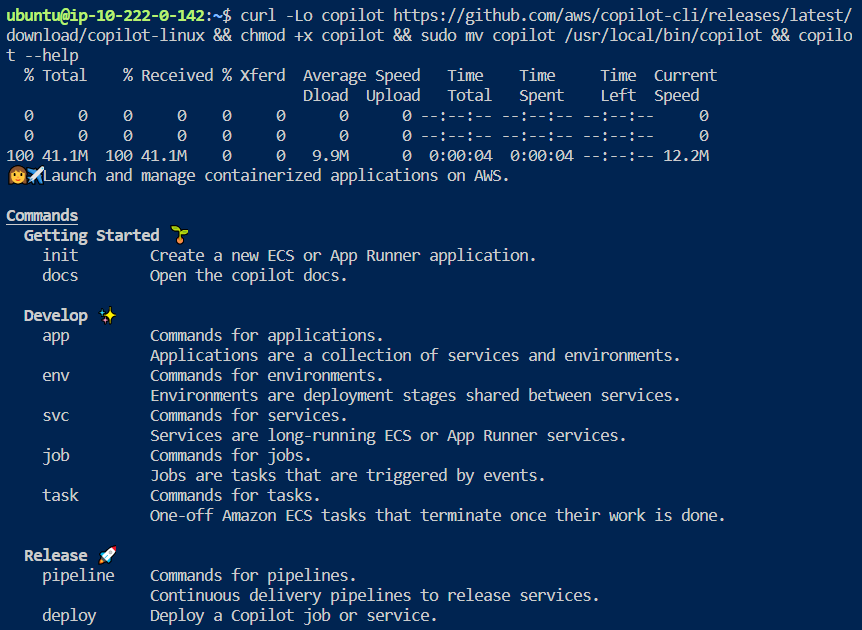Click 'Commands for jobs.' description
The image size is (862, 630).
pyautogui.click(x=231, y=456)
